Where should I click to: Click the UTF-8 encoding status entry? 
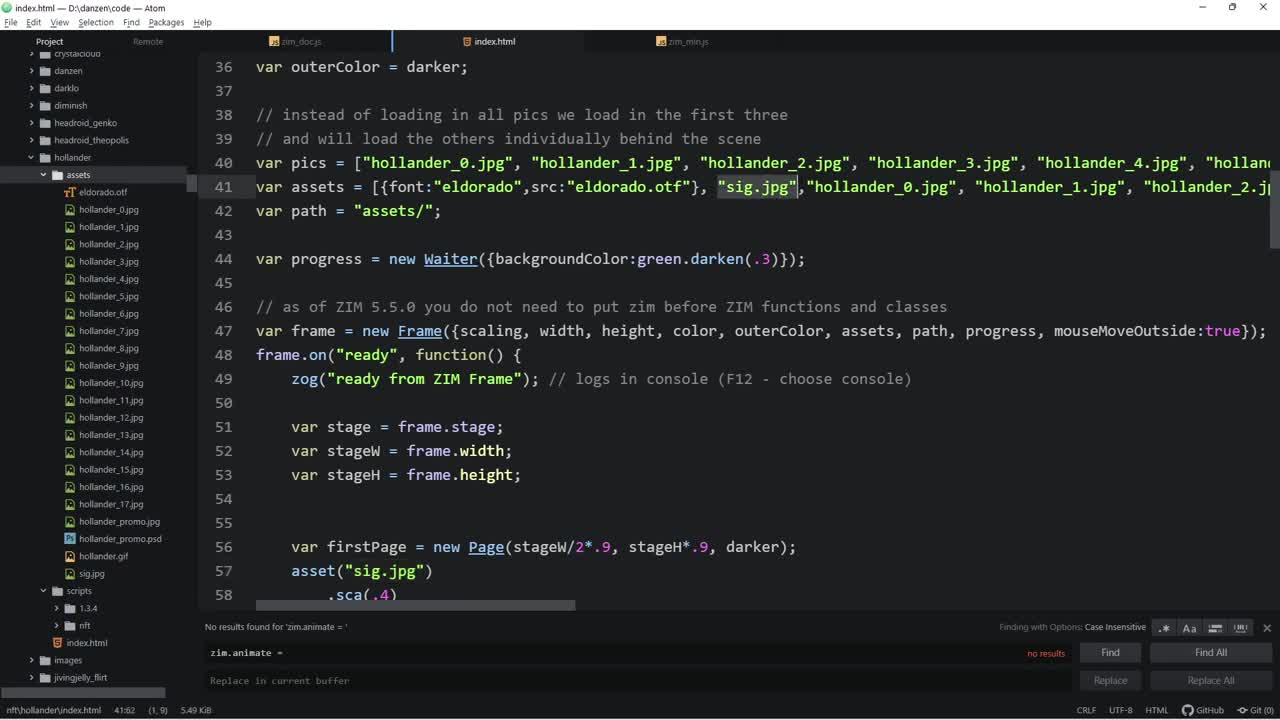click(1120, 710)
